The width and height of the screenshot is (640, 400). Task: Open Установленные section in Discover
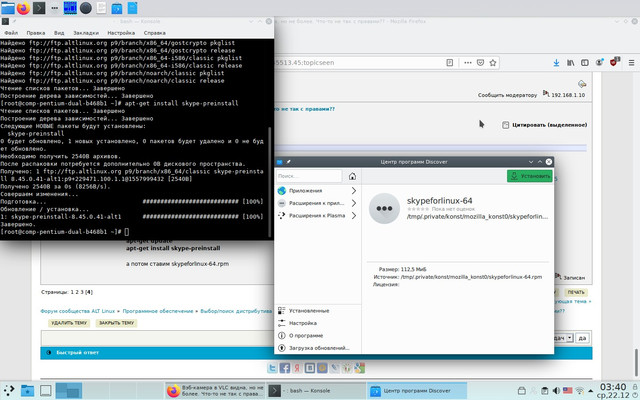click(318, 311)
